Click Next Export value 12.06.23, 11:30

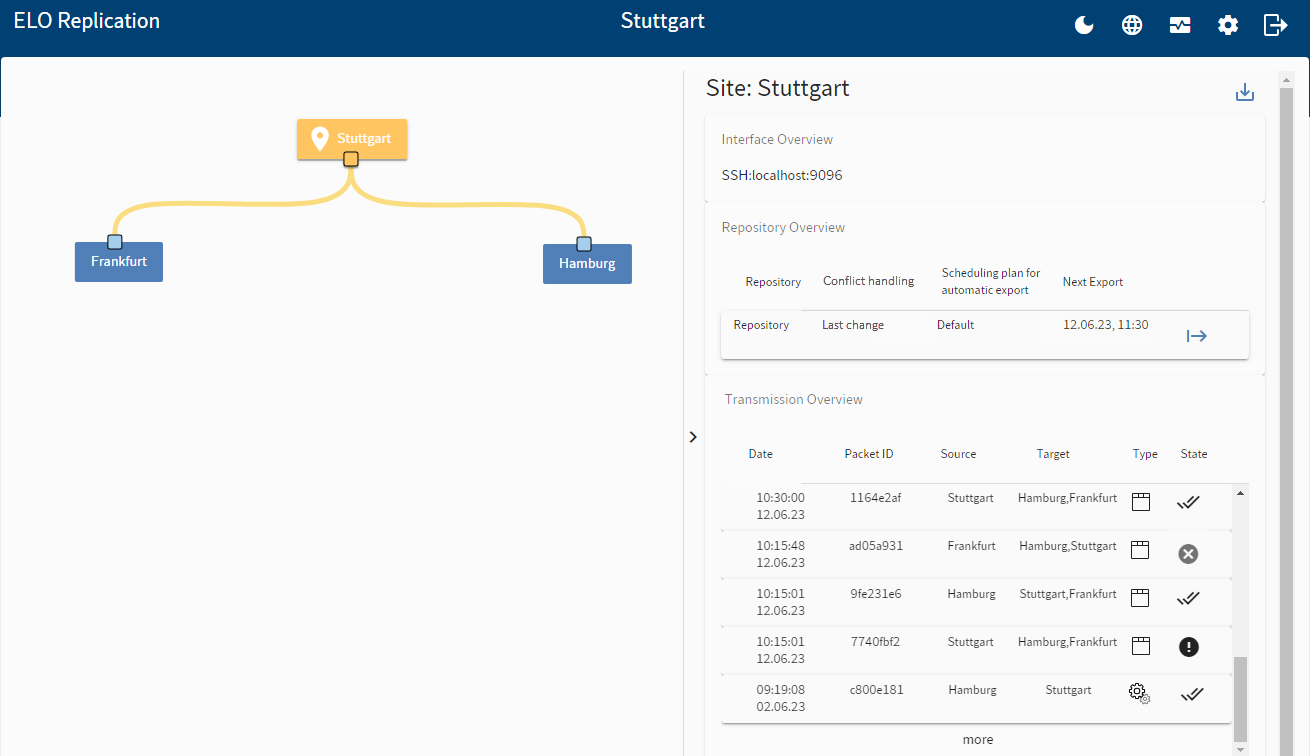tap(1105, 325)
